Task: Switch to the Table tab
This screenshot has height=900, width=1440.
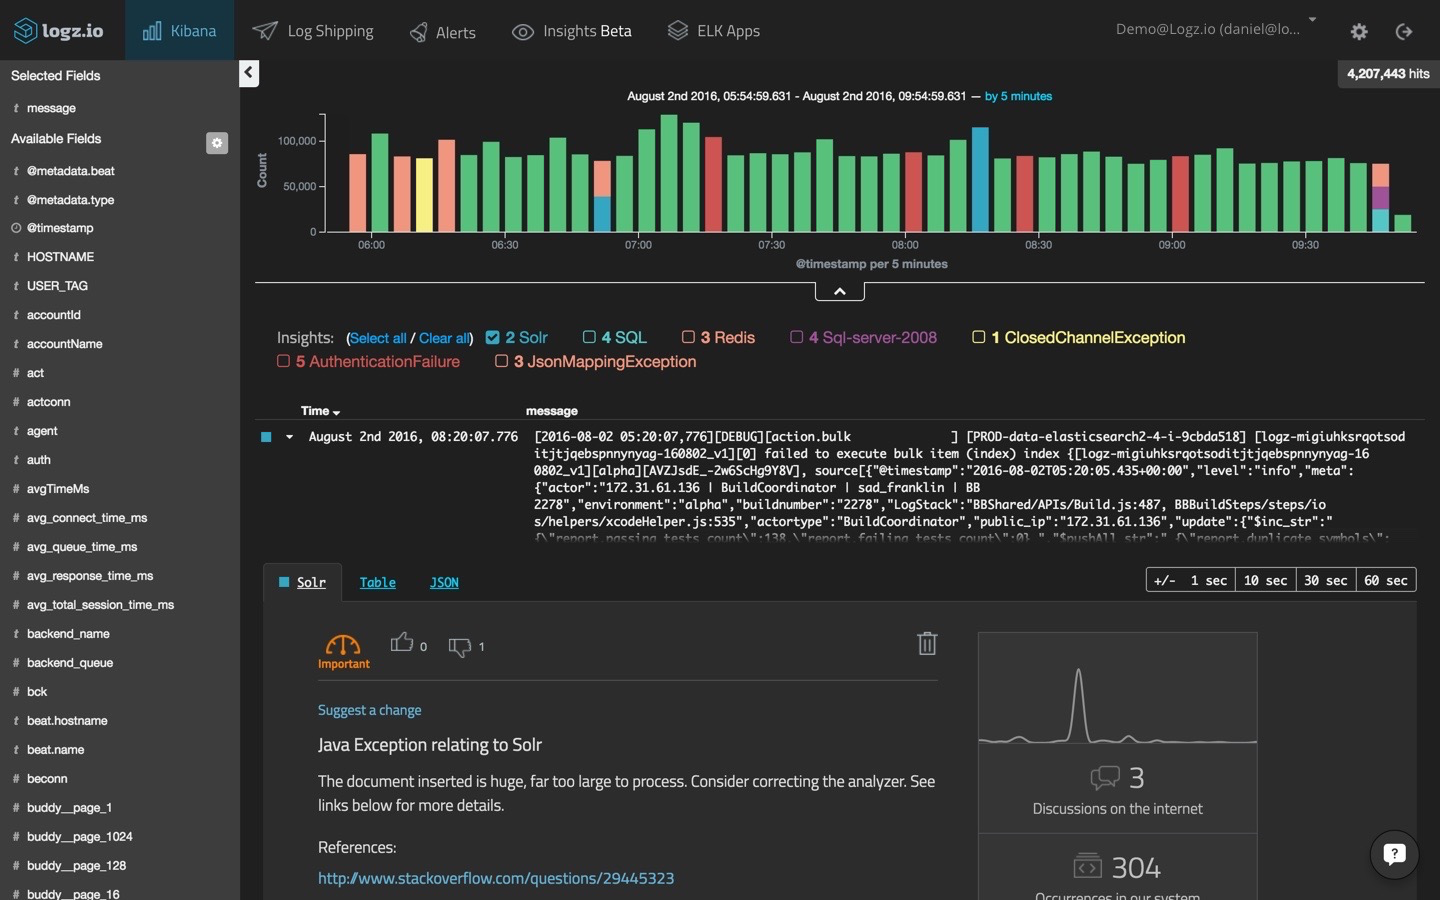Action: click(x=377, y=583)
